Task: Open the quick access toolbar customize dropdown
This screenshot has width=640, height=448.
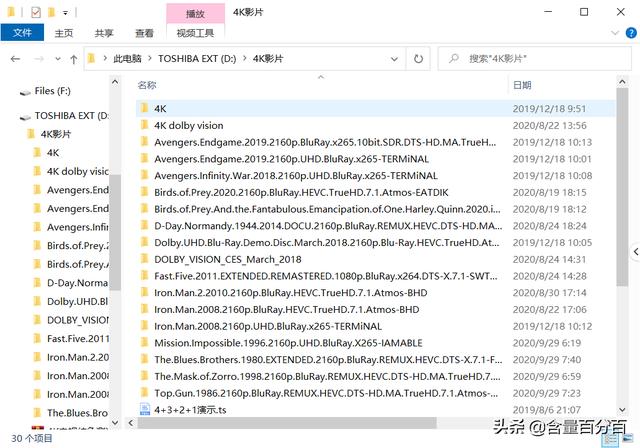Action: 65,13
